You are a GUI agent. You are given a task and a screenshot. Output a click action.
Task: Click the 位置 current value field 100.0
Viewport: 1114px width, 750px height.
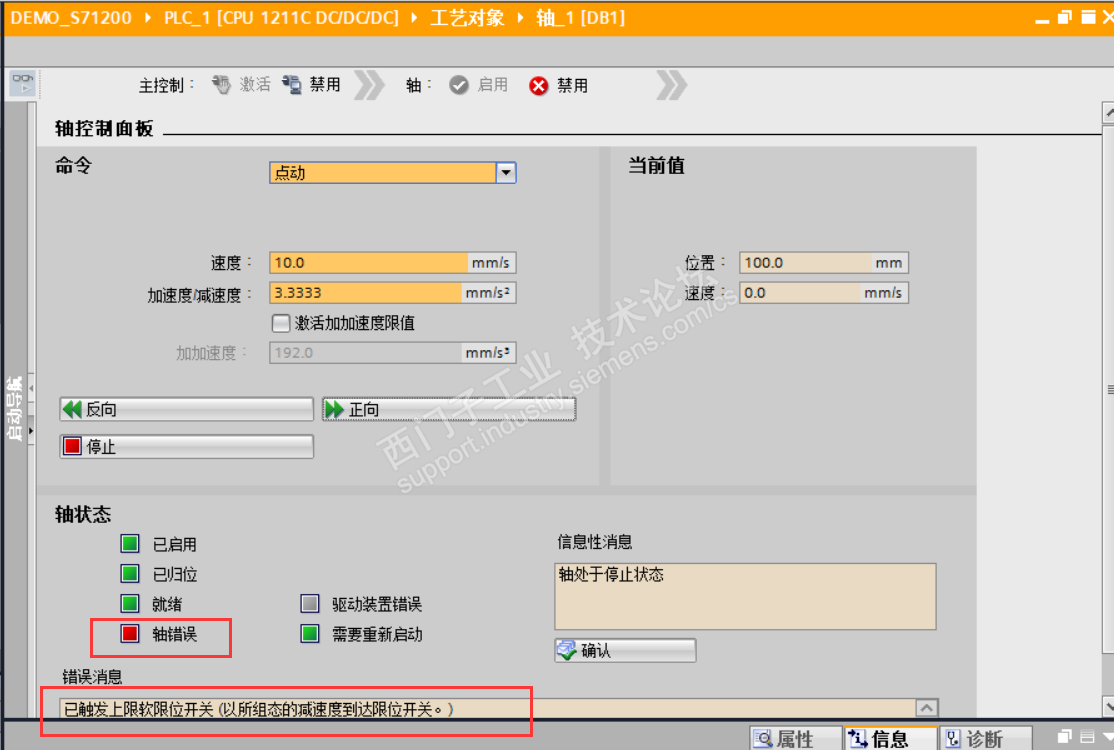(x=806, y=263)
